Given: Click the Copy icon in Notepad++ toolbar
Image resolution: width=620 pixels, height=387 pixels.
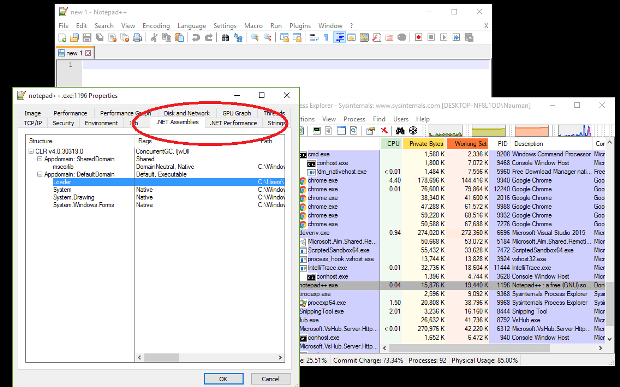Looking at the screenshot, I should [x=166, y=38].
